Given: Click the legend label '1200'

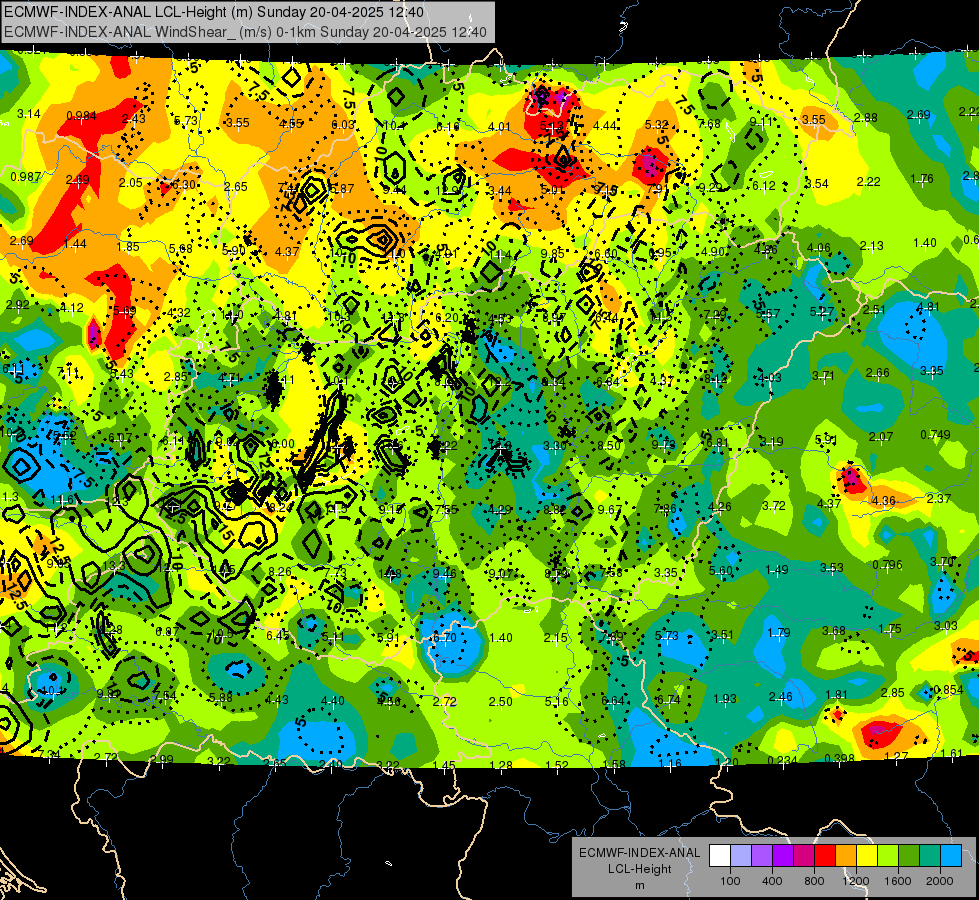Looking at the screenshot, I should click(x=855, y=881).
